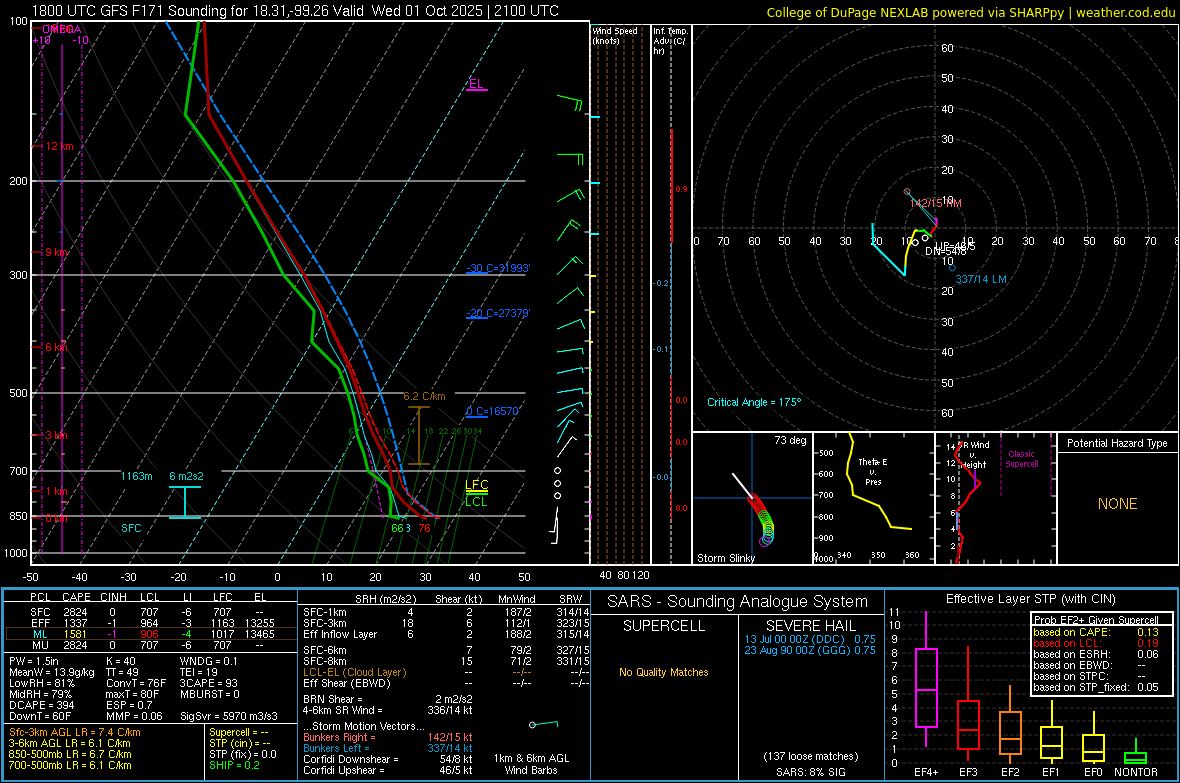Click the '13 Jul 00 00Z (DDC)' hail analogue
This screenshot has width=1180, height=783.
coord(810,638)
